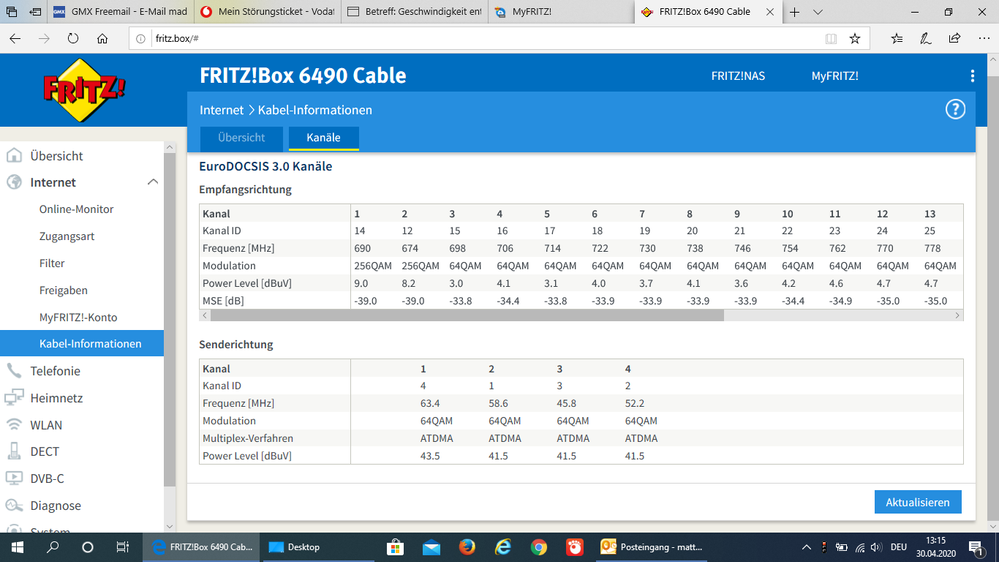Open Firefox from the taskbar
The height and width of the screenshot is (562, 999).
(x=467, y=547)
